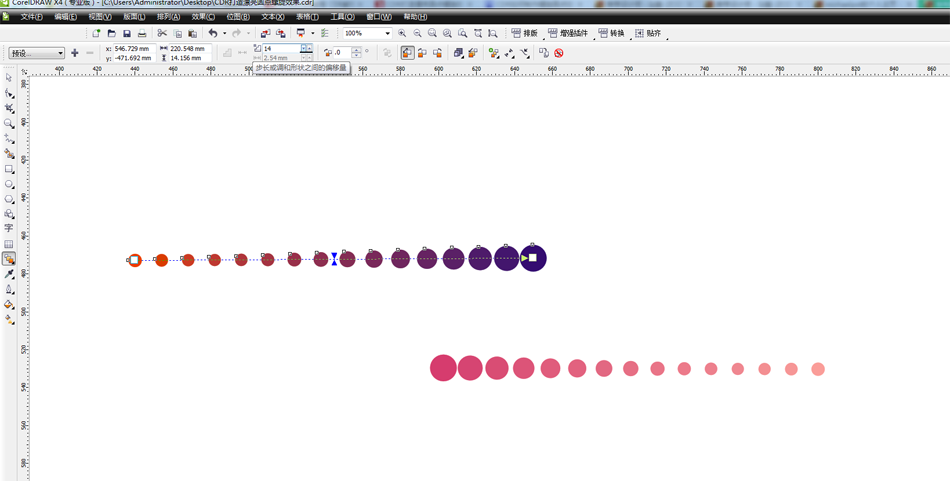Select the Ellipse tool
This screenshot has width=950, height=481.
[9, 184]
